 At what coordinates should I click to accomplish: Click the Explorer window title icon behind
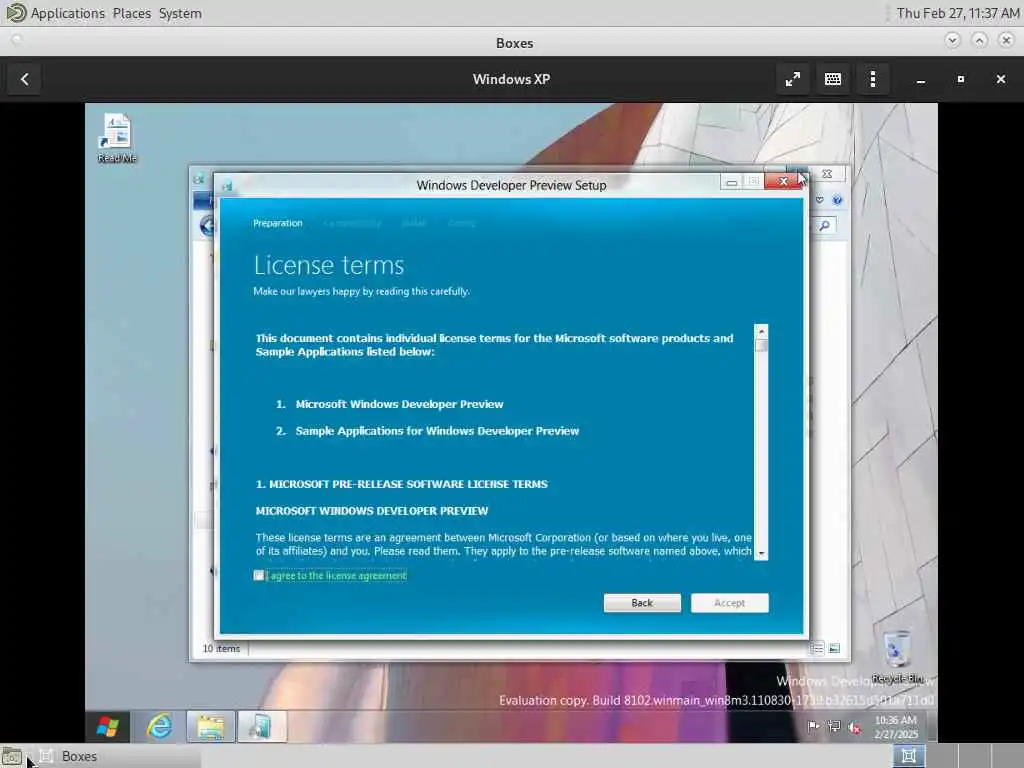[x=199, y=178]
